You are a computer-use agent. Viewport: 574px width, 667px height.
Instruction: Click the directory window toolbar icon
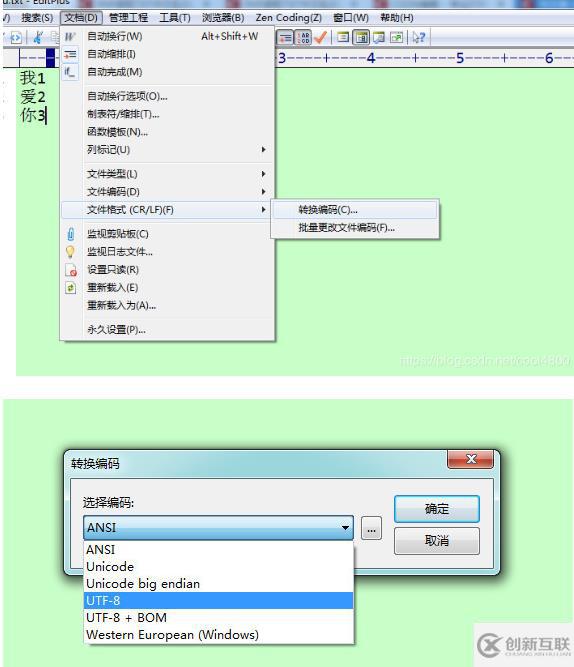(343, 37)
